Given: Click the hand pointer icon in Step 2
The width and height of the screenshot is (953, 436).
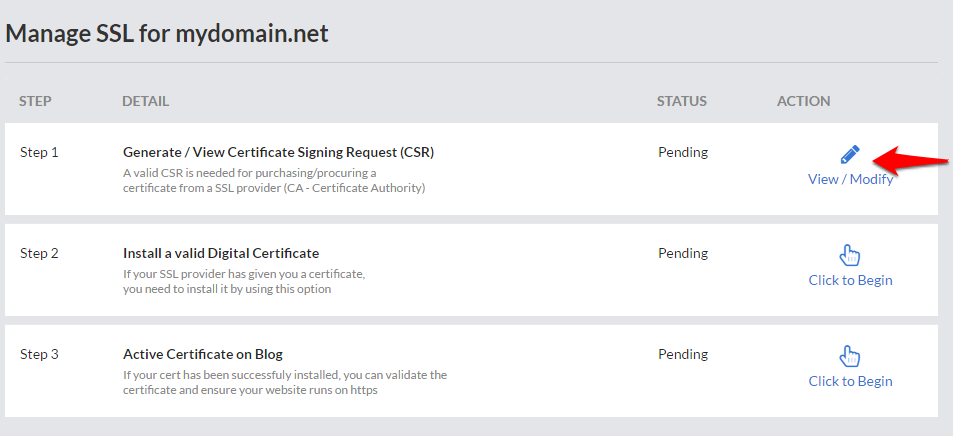Looking at the screenshot, I should point(850,255).
